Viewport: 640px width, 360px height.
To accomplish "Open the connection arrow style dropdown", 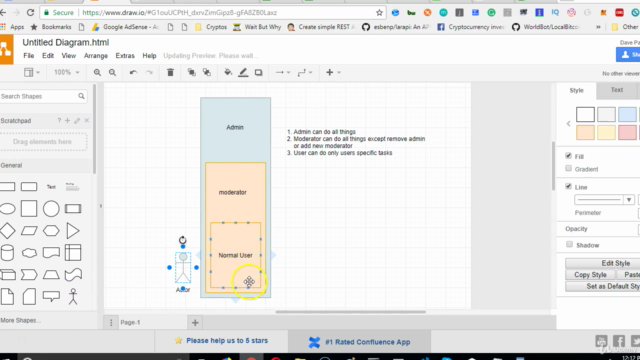I will tap(282, 73).
